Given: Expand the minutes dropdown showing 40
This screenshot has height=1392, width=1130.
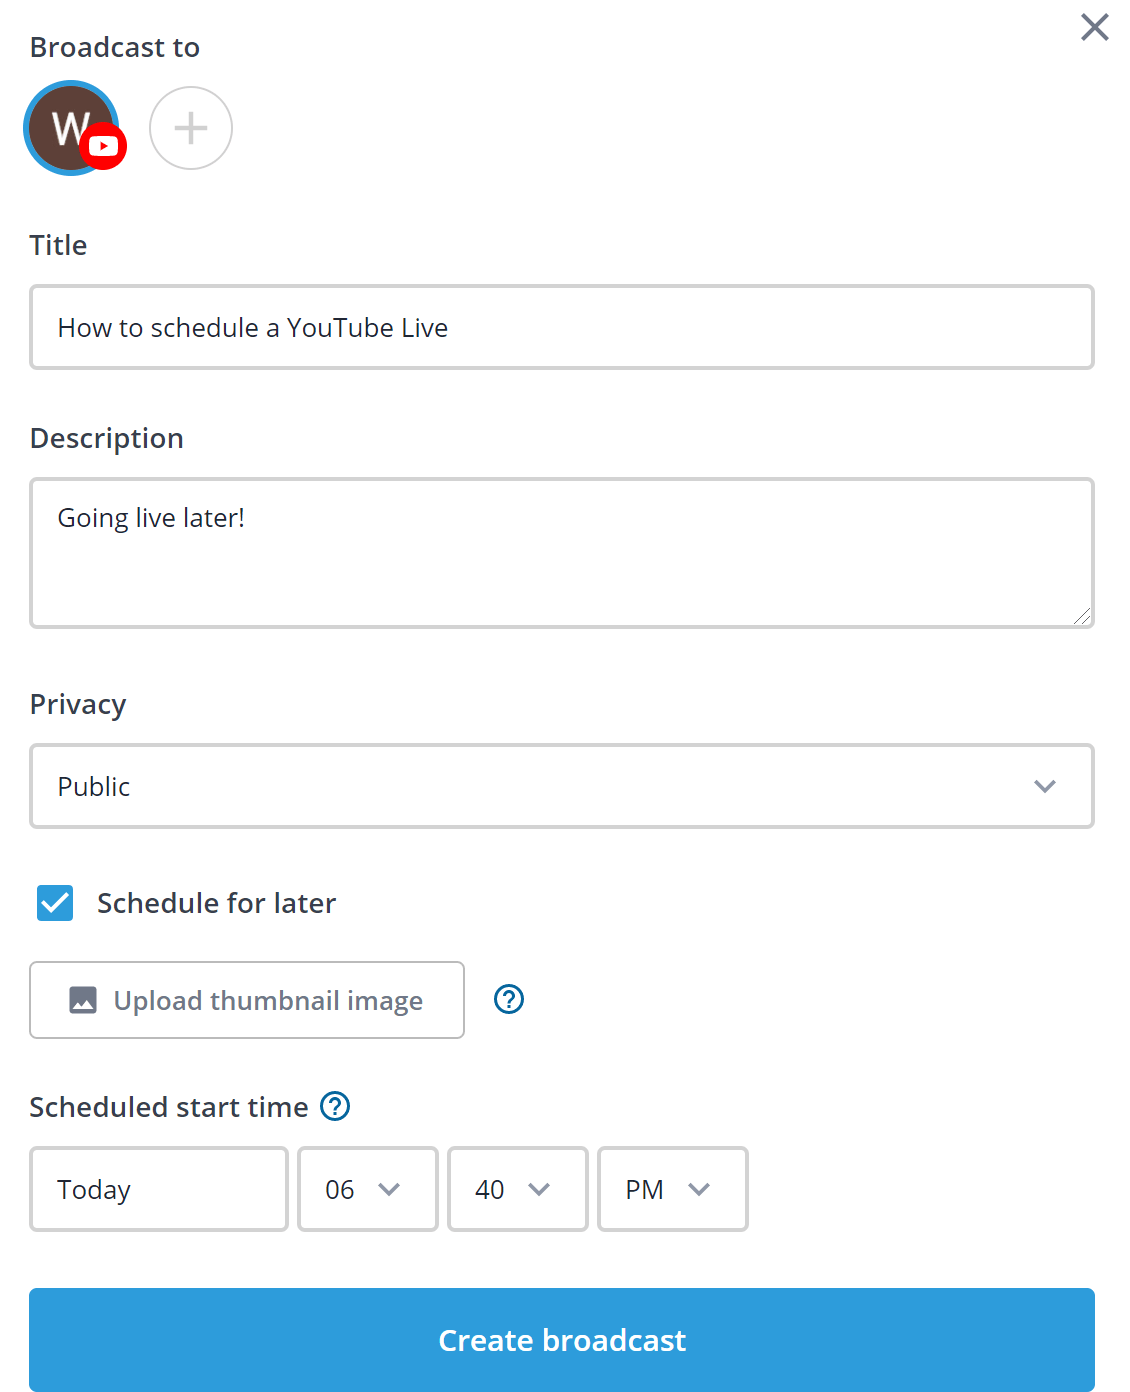Looking at the screenshot, I should pos(518,1189).
